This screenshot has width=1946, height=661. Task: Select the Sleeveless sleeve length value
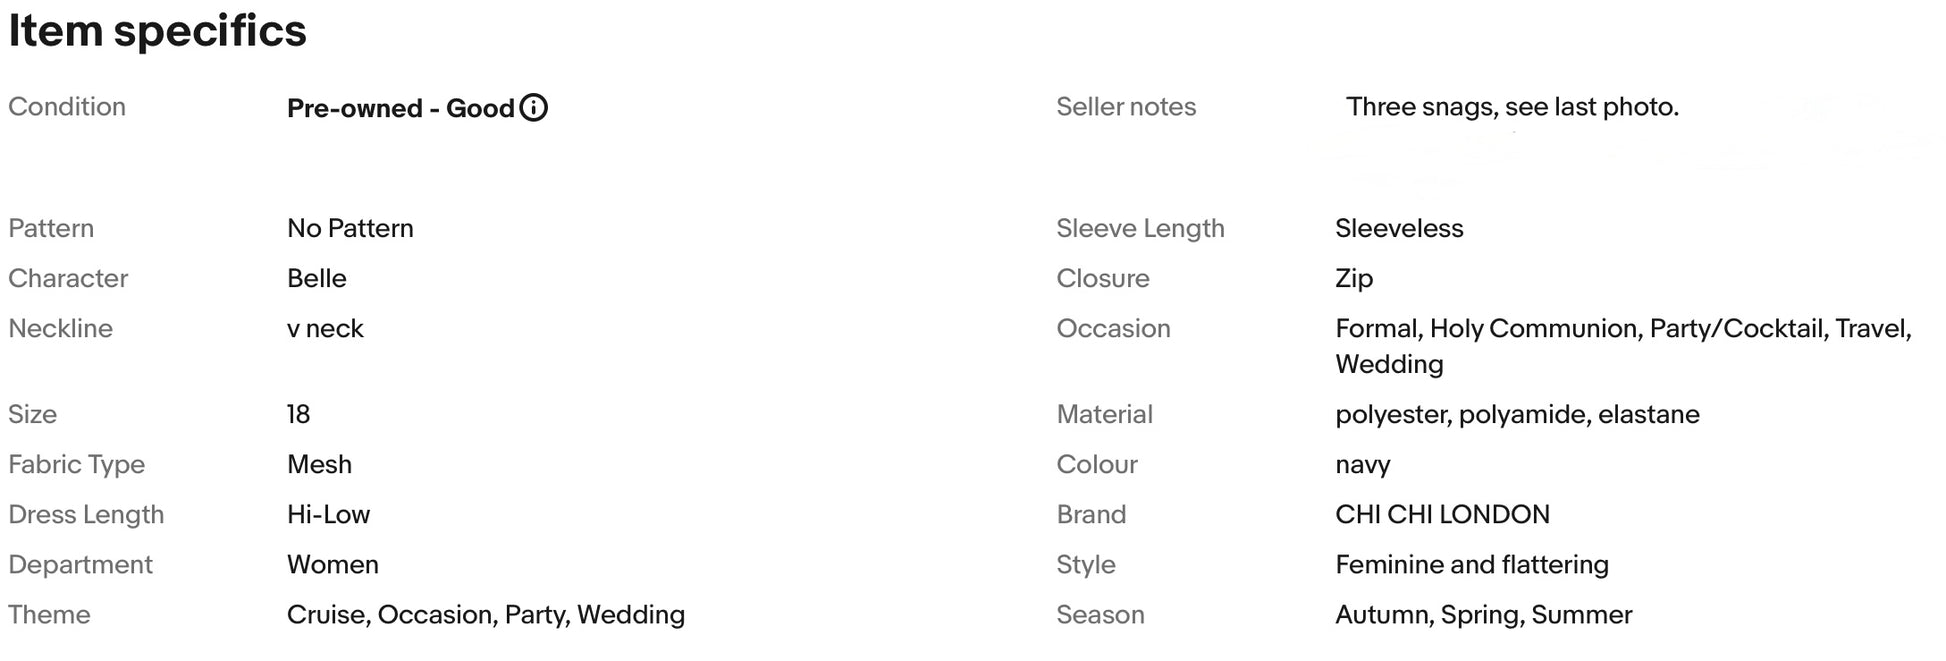click(x=1399, y=228)
